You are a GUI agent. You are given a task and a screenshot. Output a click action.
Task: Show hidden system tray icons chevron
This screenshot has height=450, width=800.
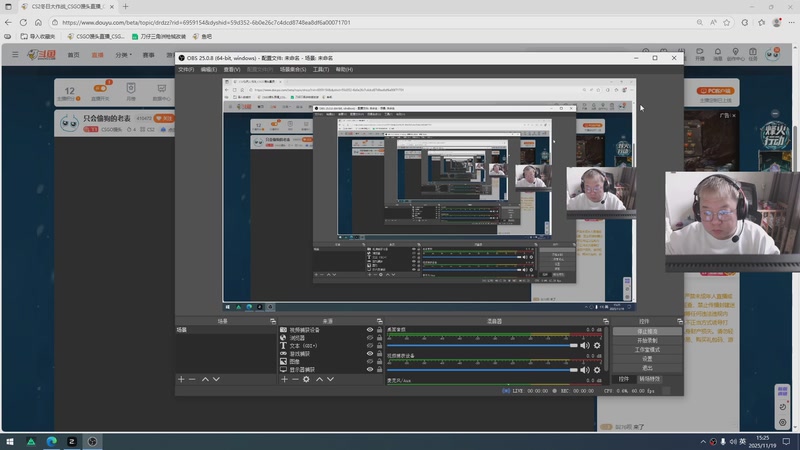coord(703,442)
